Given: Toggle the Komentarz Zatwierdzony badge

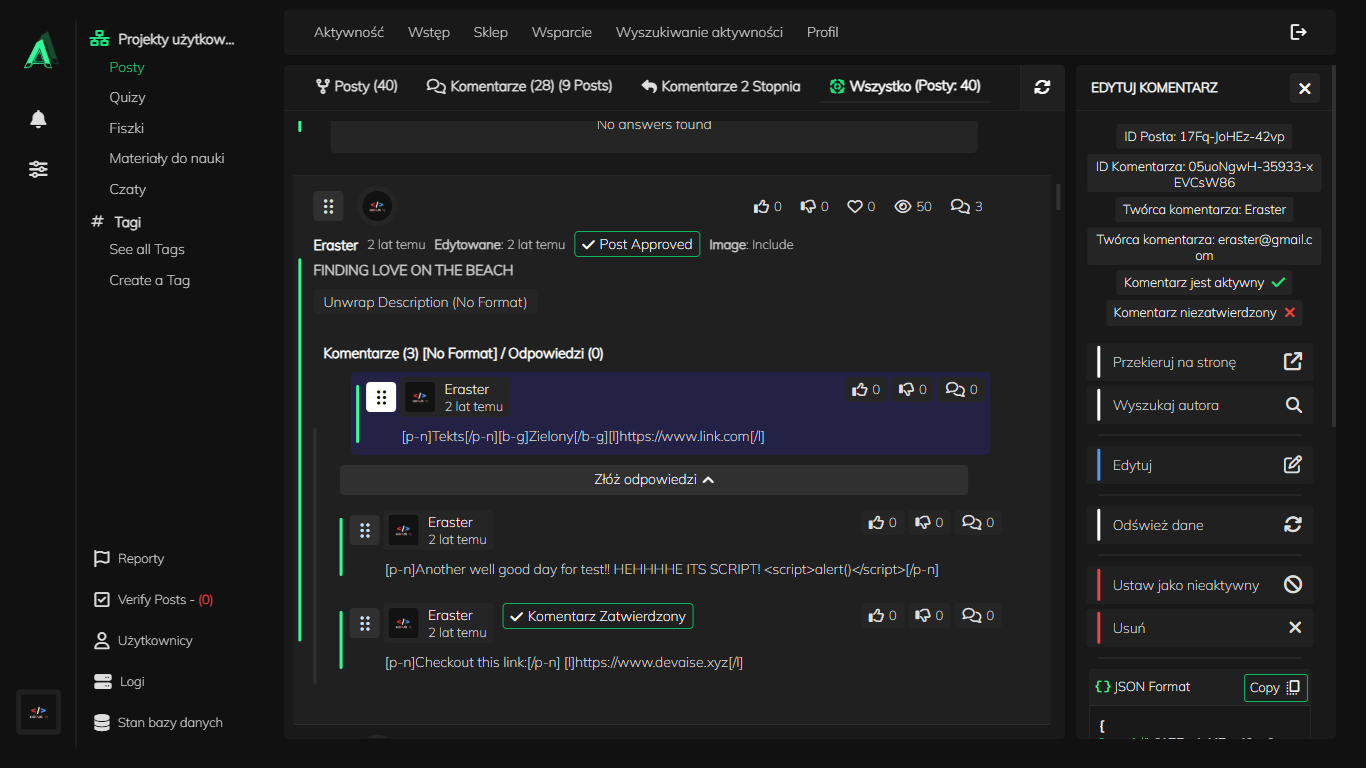Looking at the screenshot, I should point(597,616).
